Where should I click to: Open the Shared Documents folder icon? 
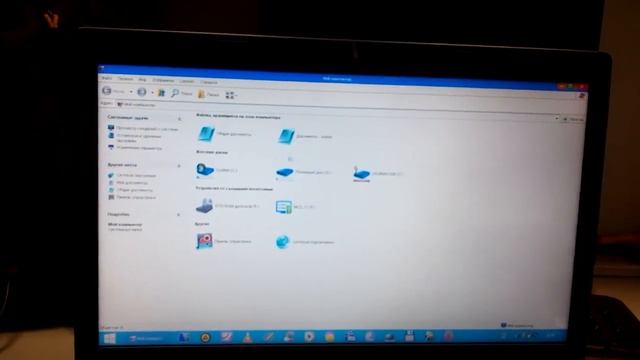[207, 133]
